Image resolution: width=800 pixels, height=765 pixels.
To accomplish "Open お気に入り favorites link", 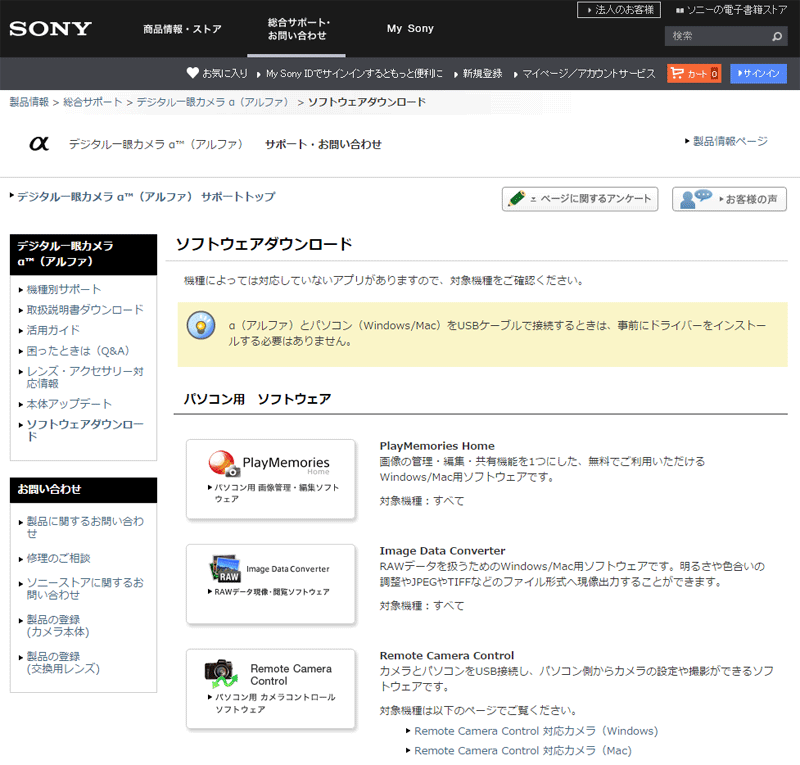I will [224, 73].
